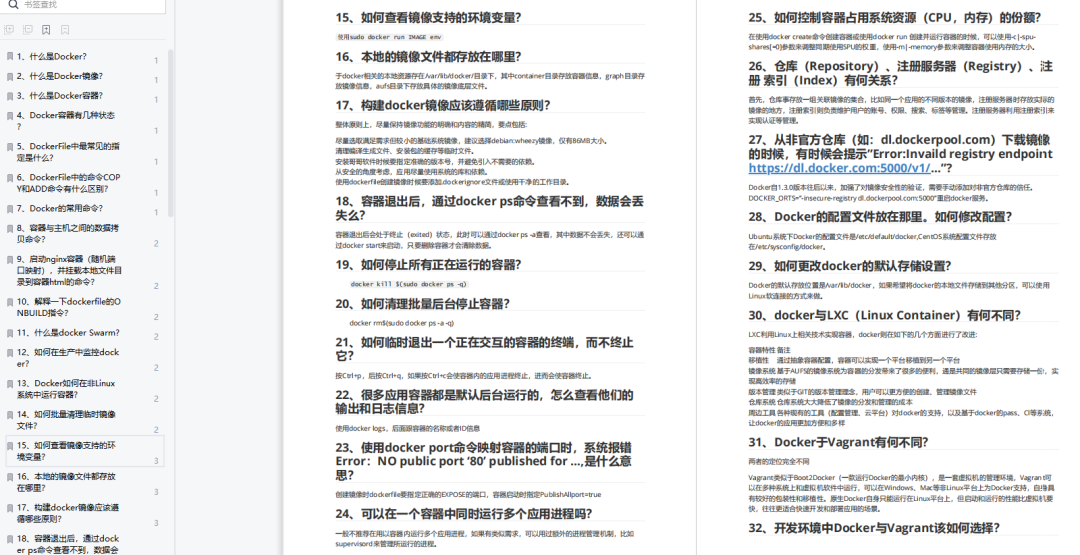Click heading 22、很多应用容器都是默认后台运行的
The image size is (1080, 555).
484,401
